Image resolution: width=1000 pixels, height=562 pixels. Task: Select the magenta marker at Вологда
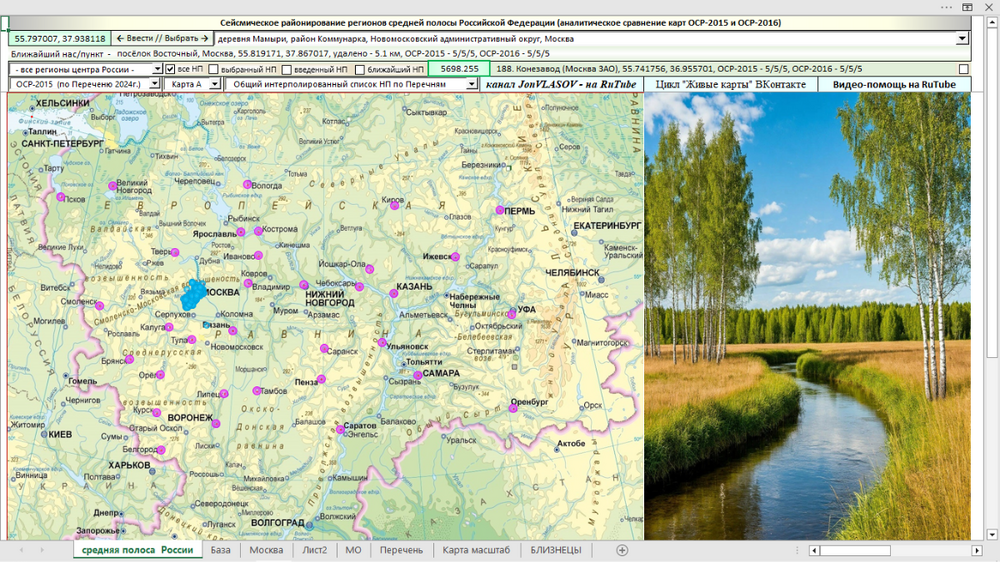[247, 184]
